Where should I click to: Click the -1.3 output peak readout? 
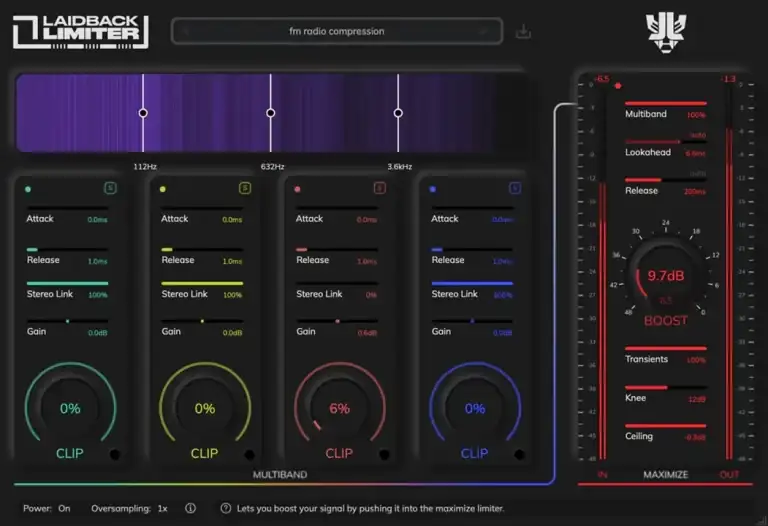point(728,79)
